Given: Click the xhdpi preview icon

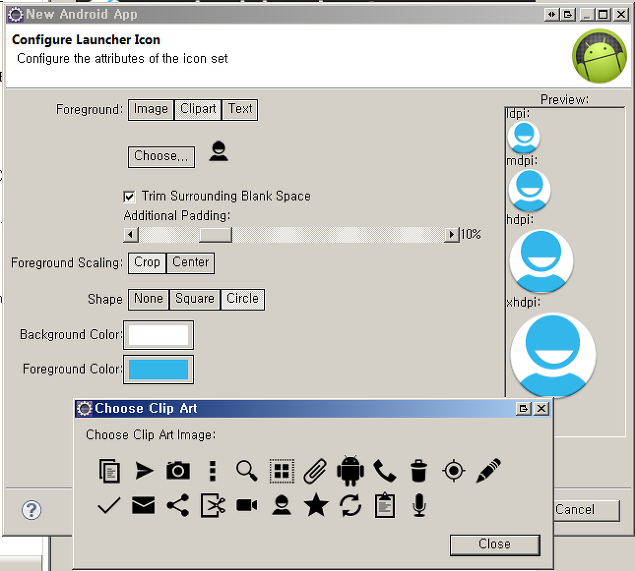Looking at the screenshot, I should click(x=553, y=354).
